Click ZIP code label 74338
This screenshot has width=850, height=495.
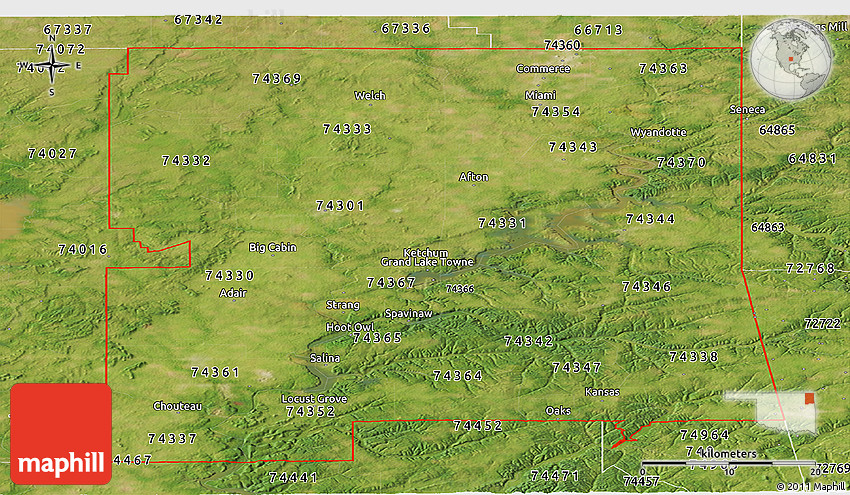tap(693, 356)
